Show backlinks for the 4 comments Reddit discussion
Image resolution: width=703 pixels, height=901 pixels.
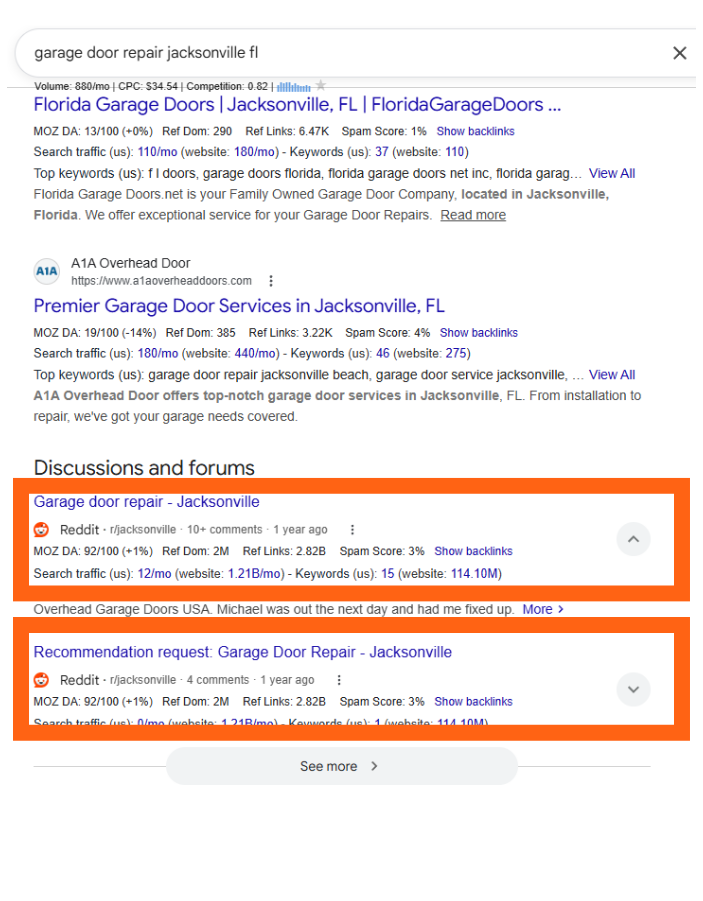pos(473,702)
